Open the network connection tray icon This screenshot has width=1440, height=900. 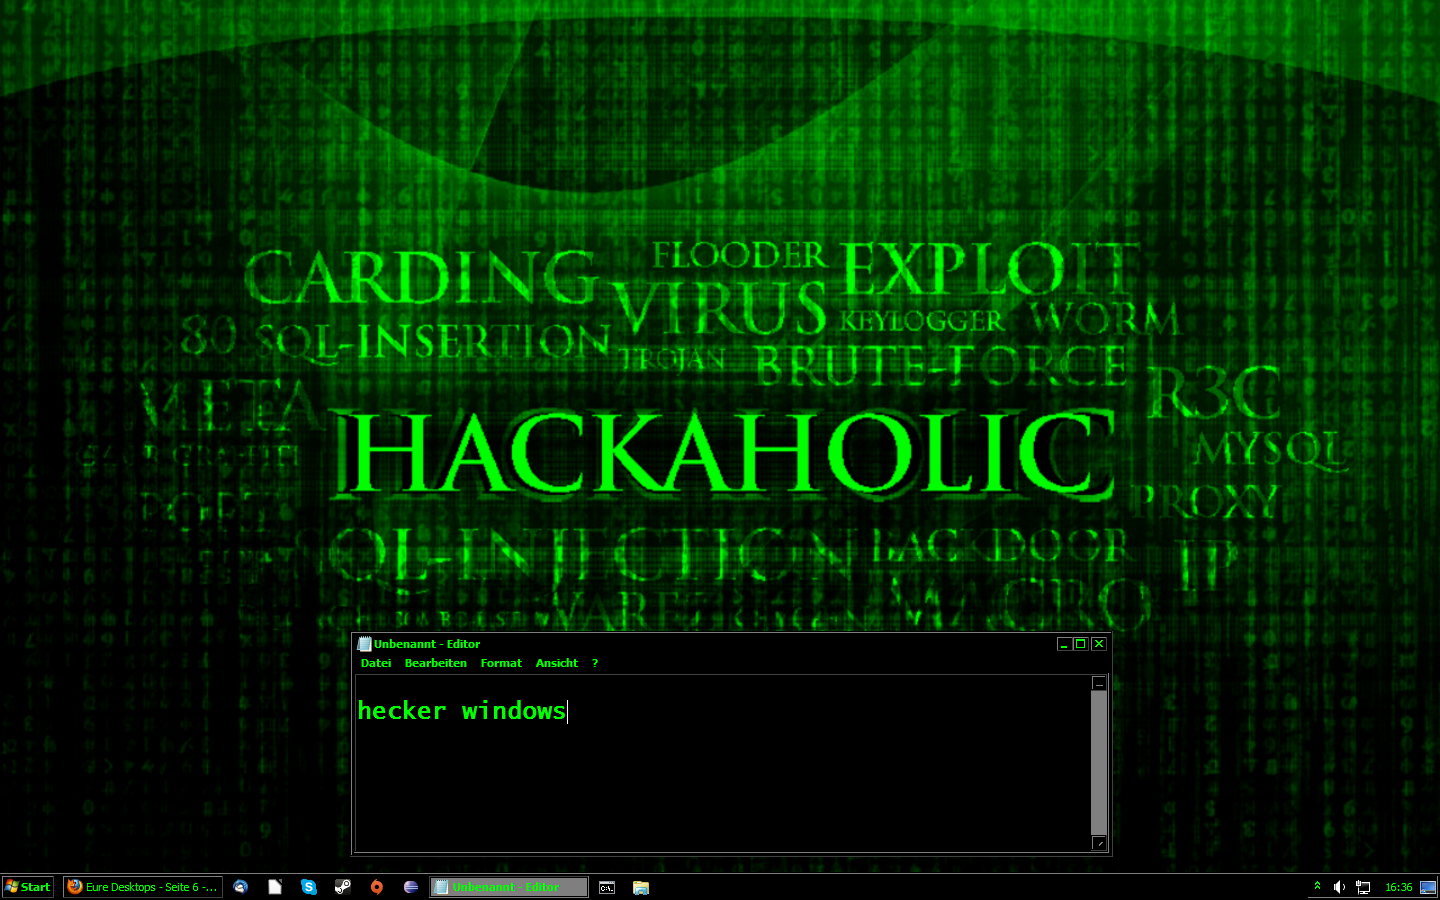1363,887
